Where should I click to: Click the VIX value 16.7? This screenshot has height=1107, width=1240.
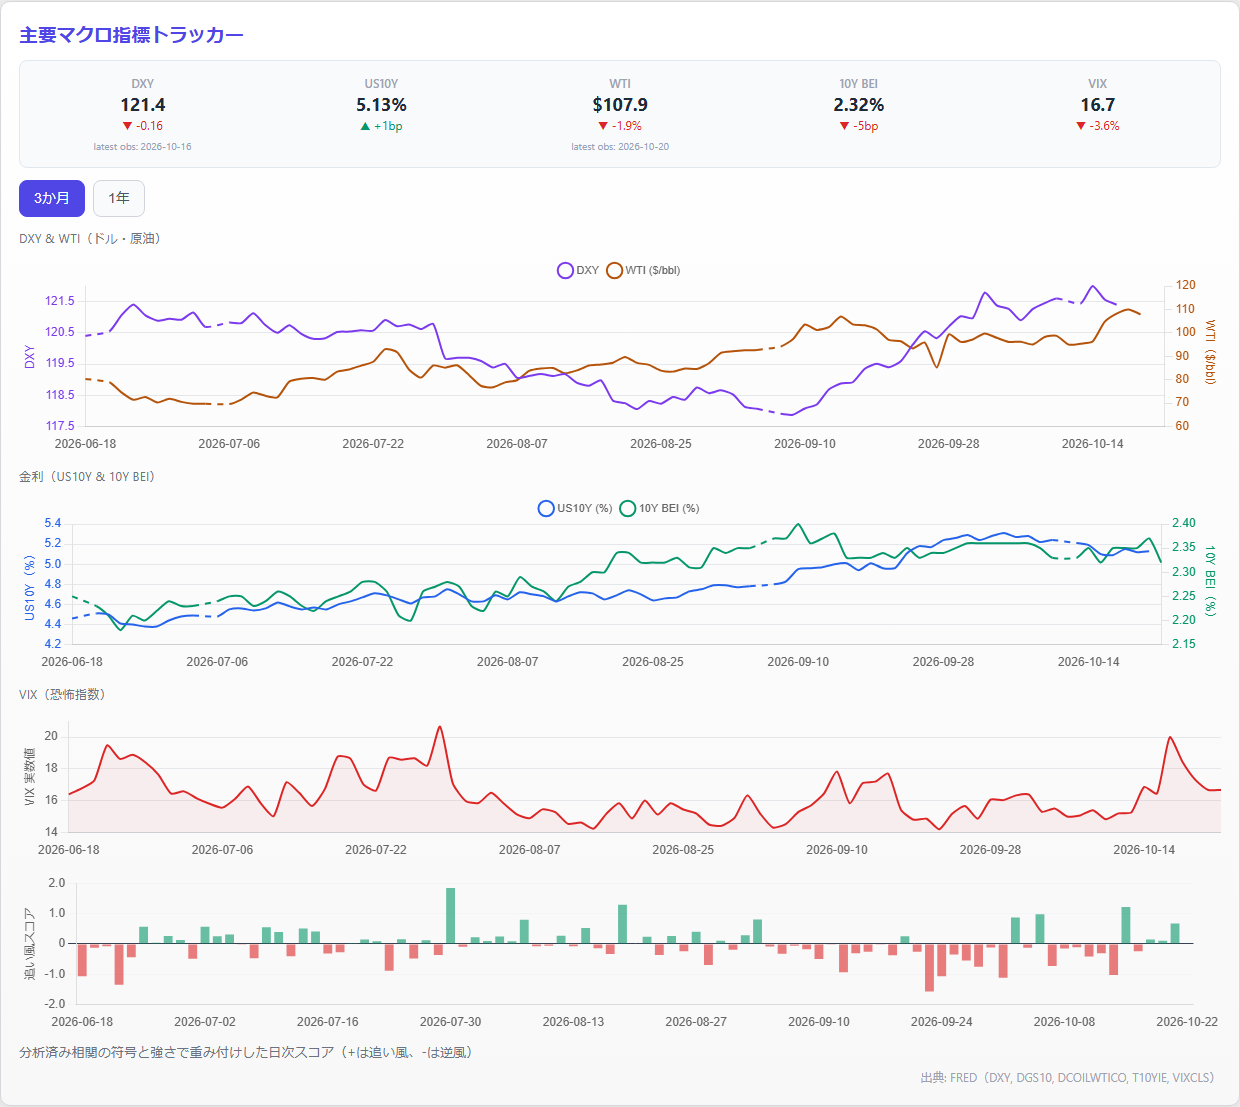1098,105
